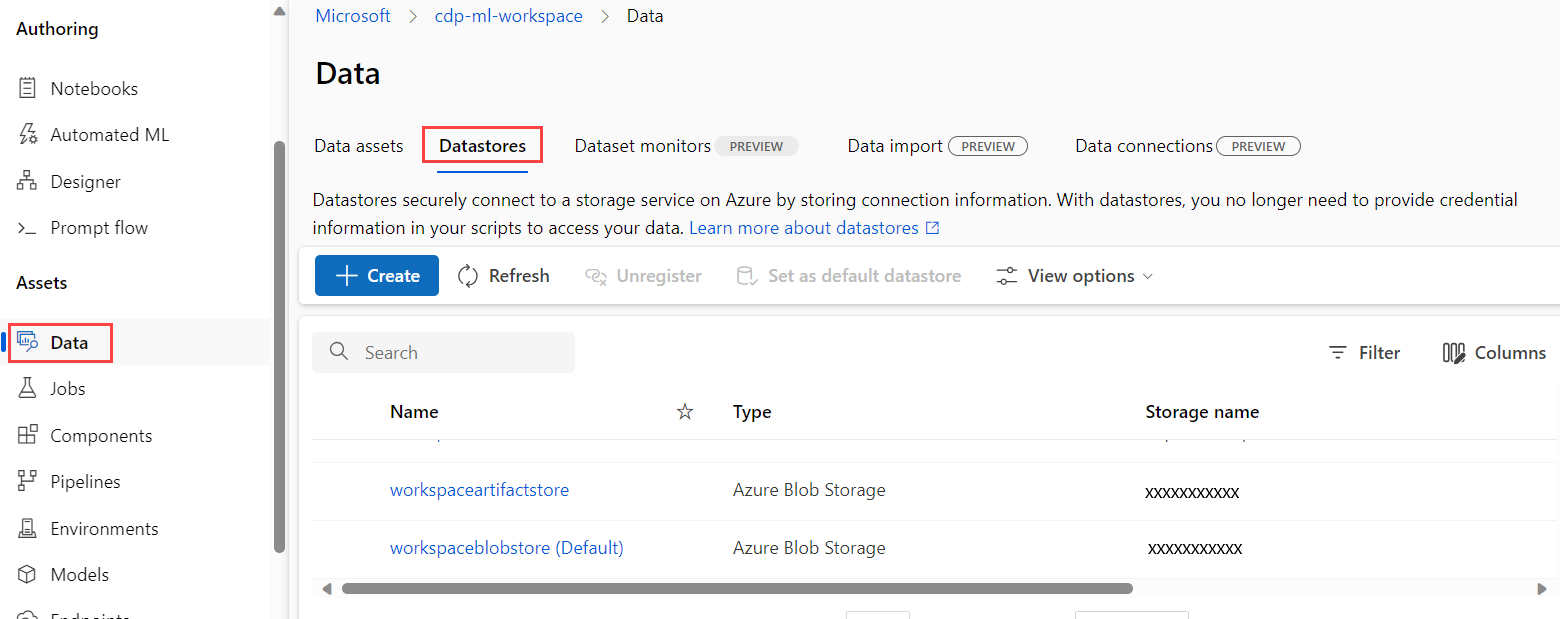This screenshot has height=619, width=1560.
Task: Open Components using its grid icon
Action: pos(28,436)
